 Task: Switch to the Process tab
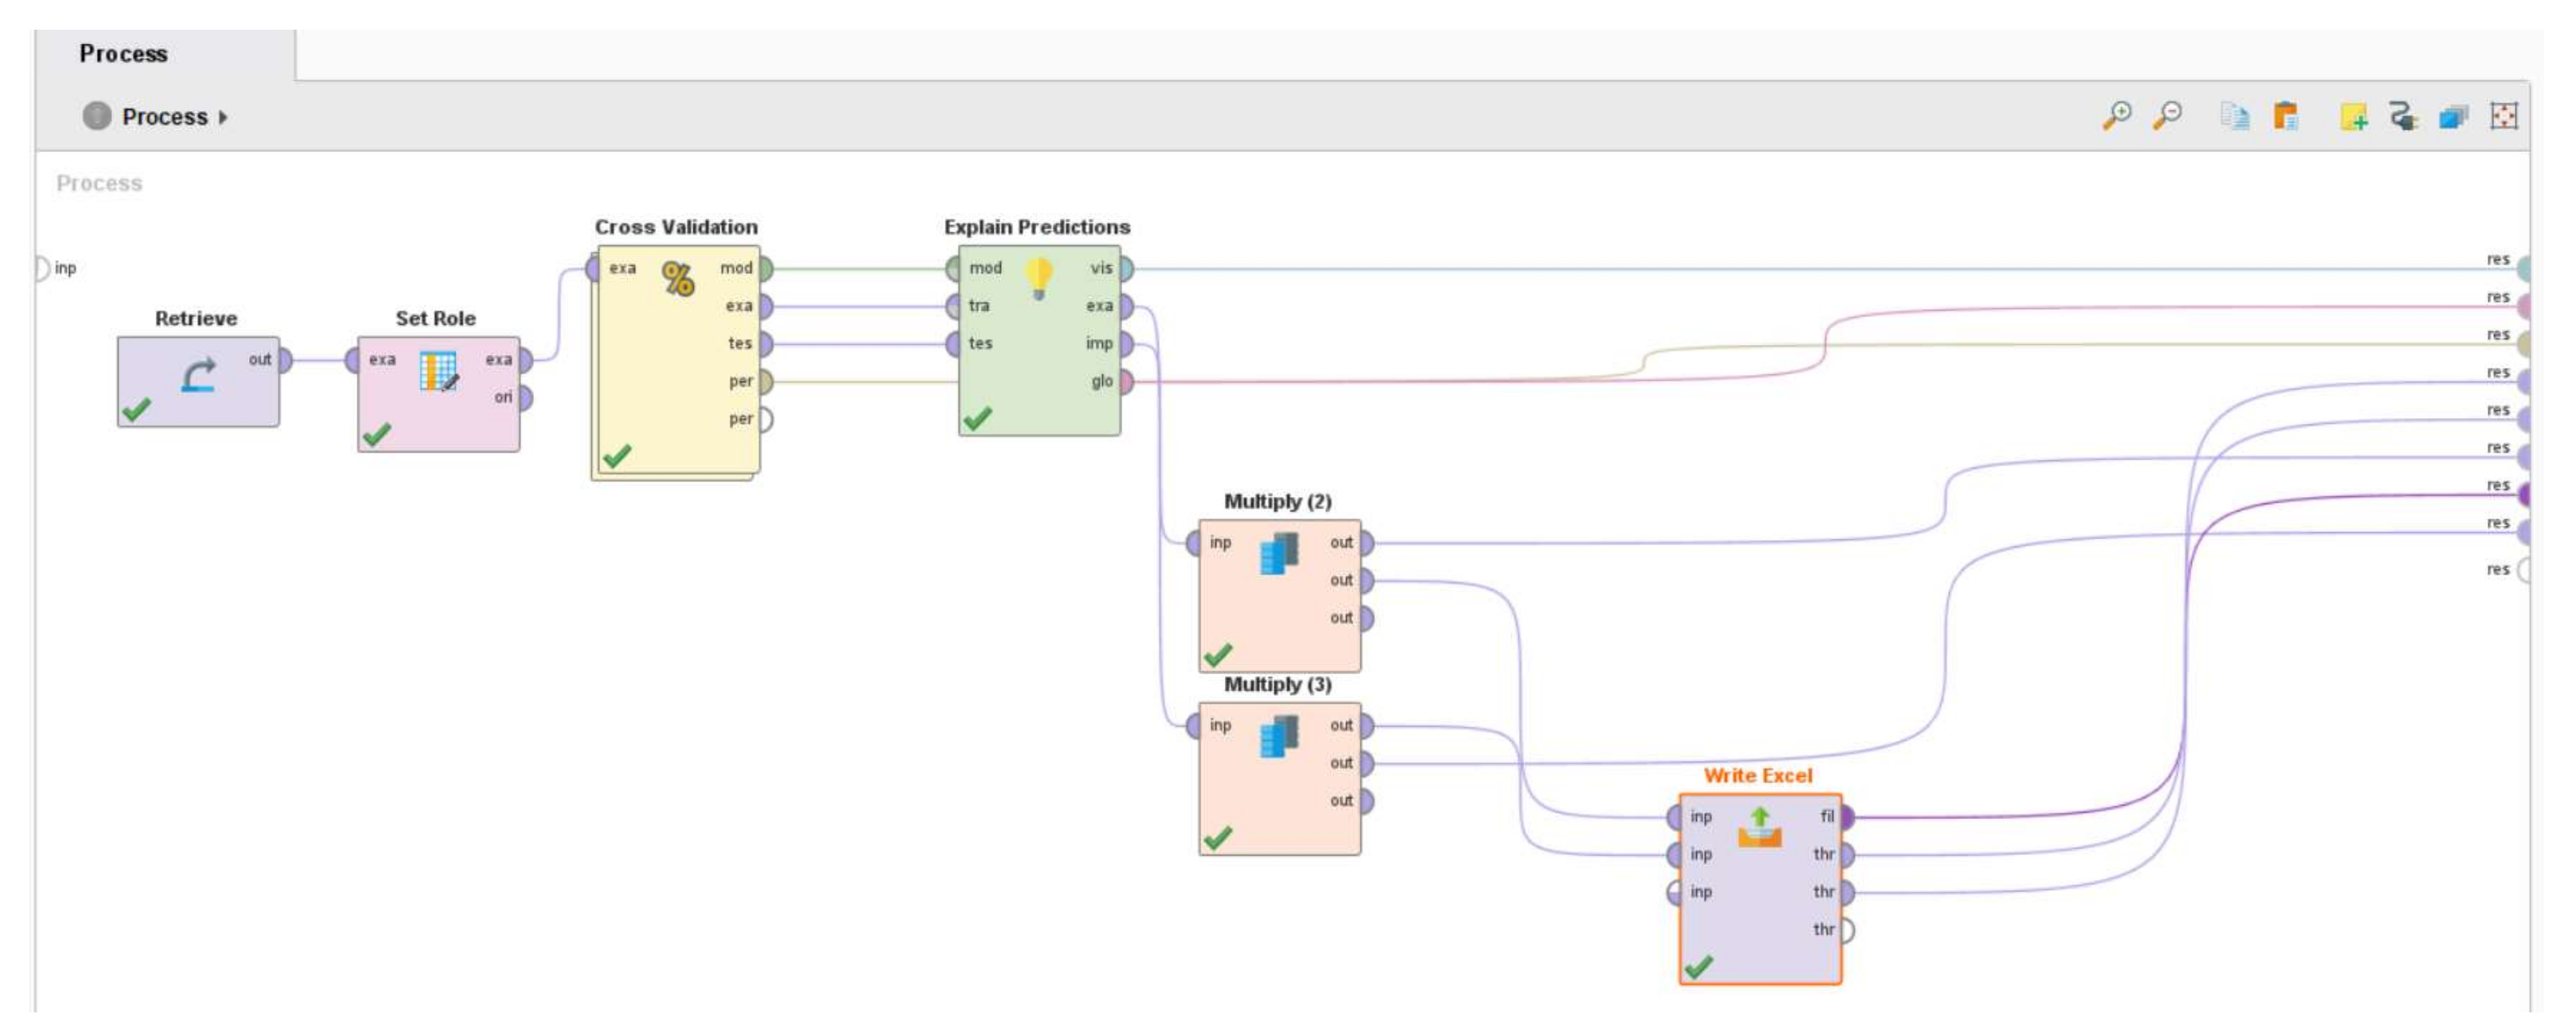124,54
